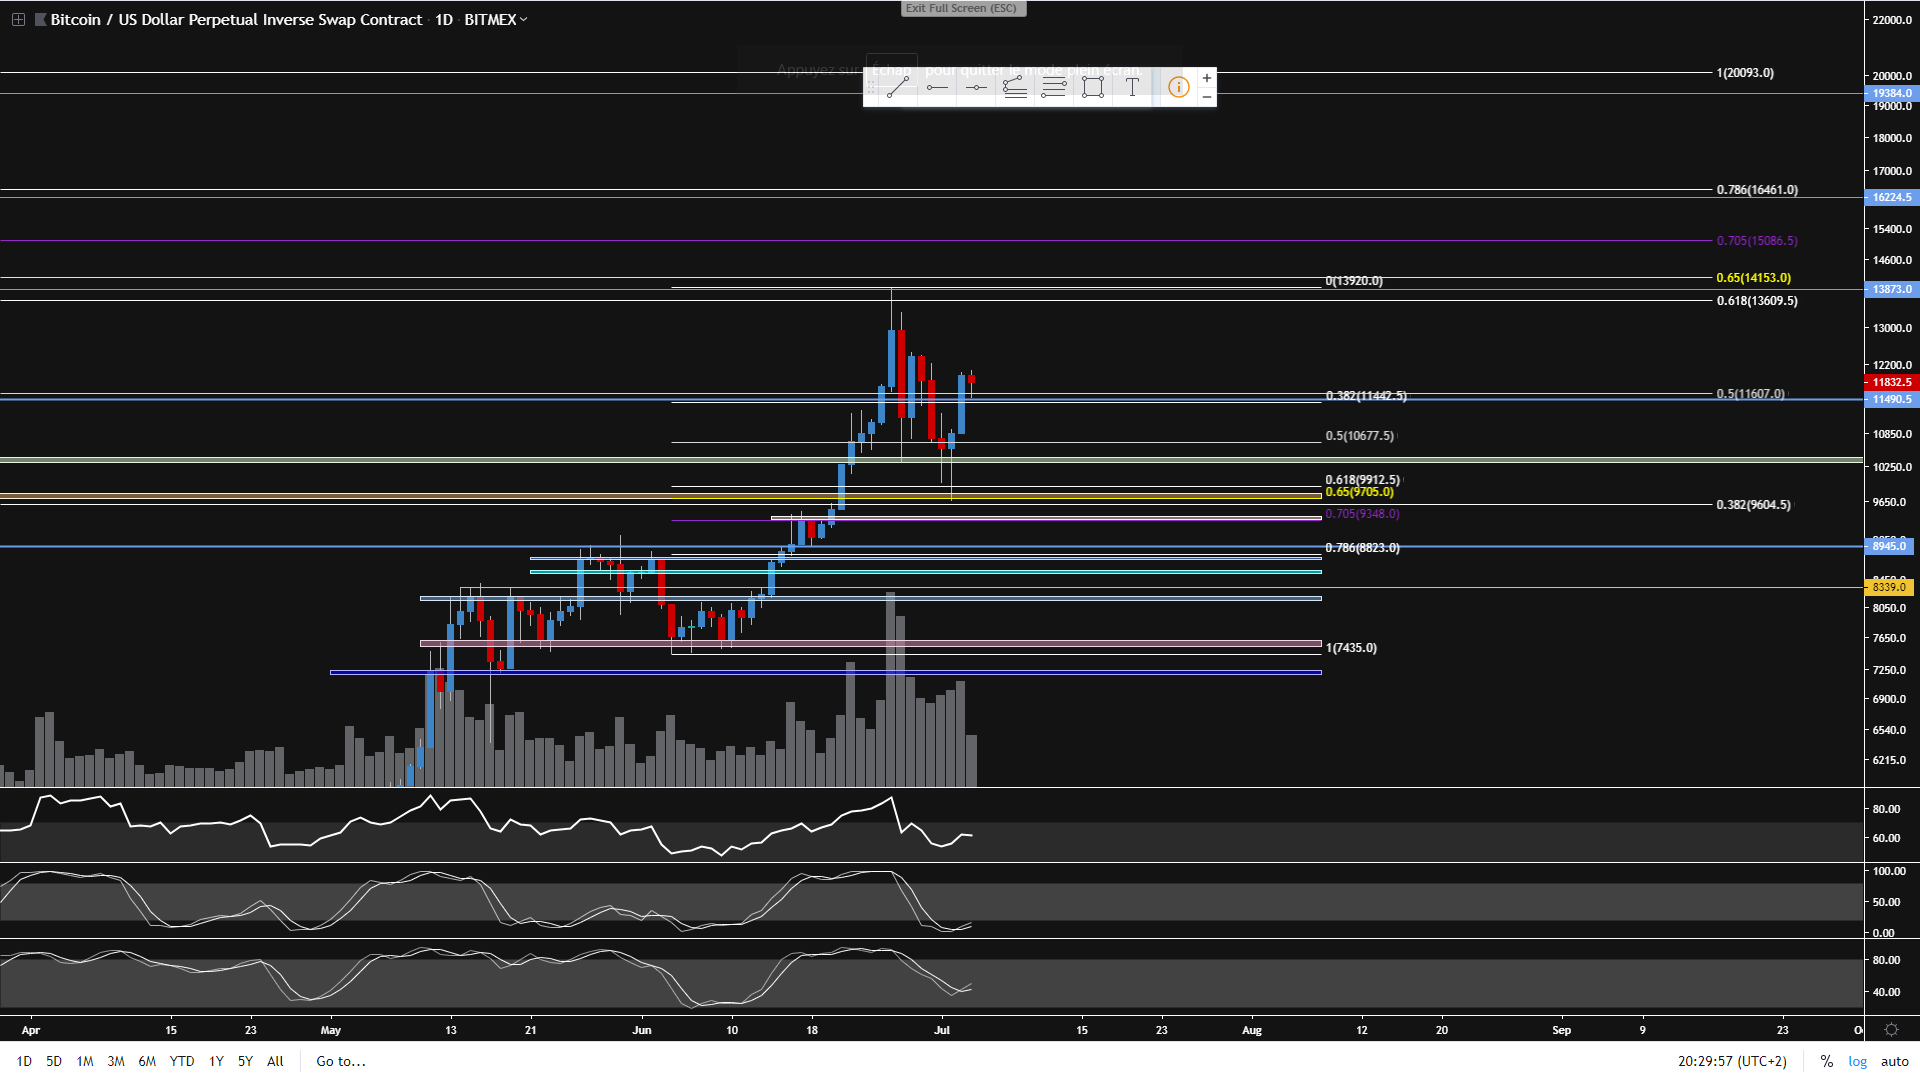Image resolution: width=1920 pixels, height=1080 pixels.
Task: Expand the plus box beside Bitcoin title
Action: [18, 19]
